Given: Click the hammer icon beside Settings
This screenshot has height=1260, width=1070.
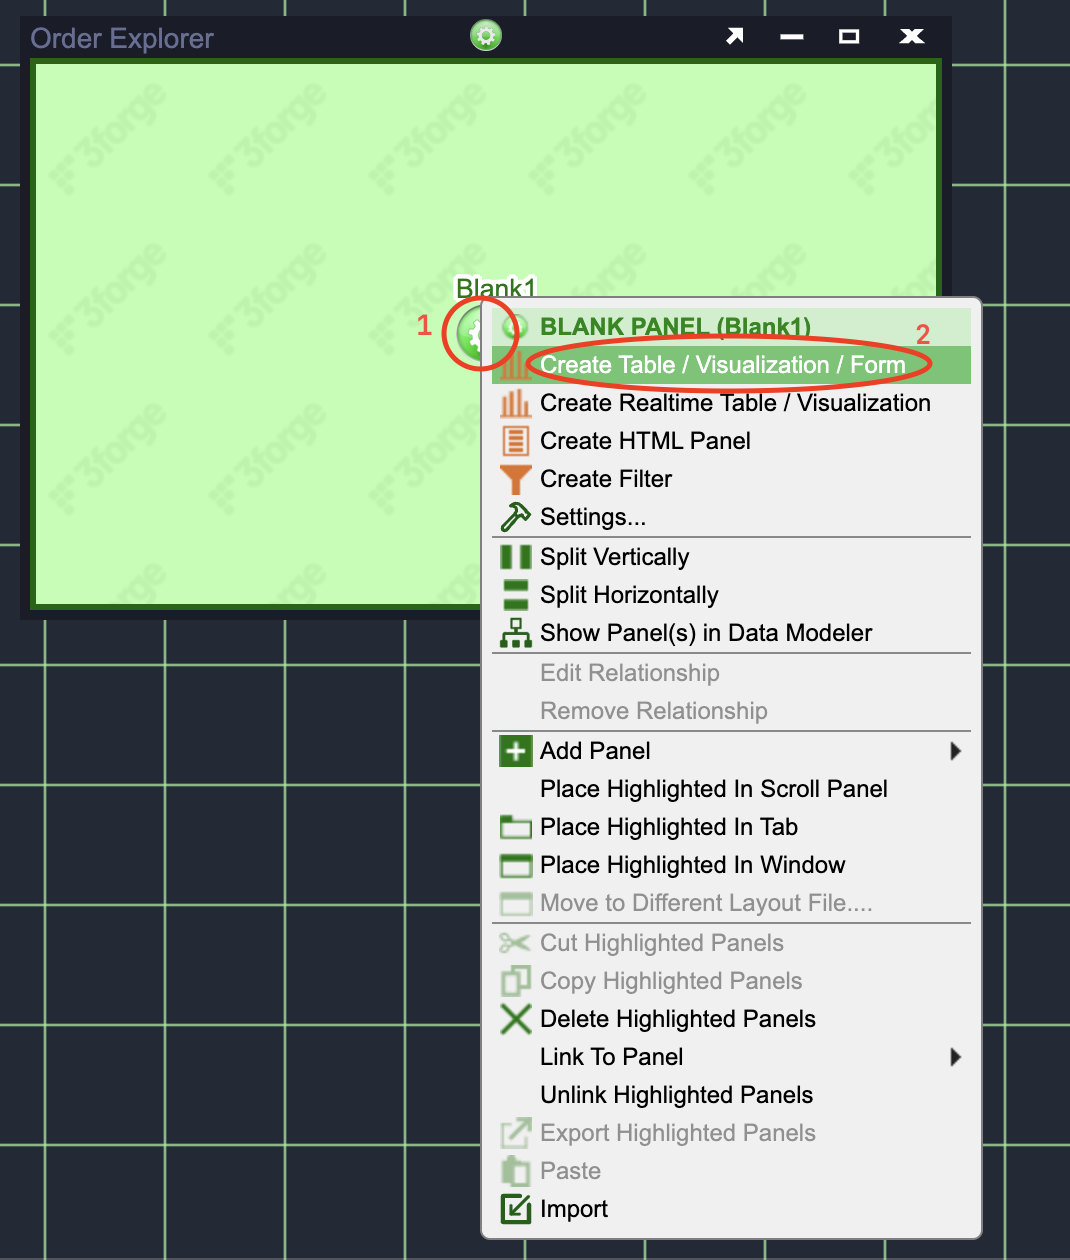Looking at the screenshot, I should click(x=515, y=517).
